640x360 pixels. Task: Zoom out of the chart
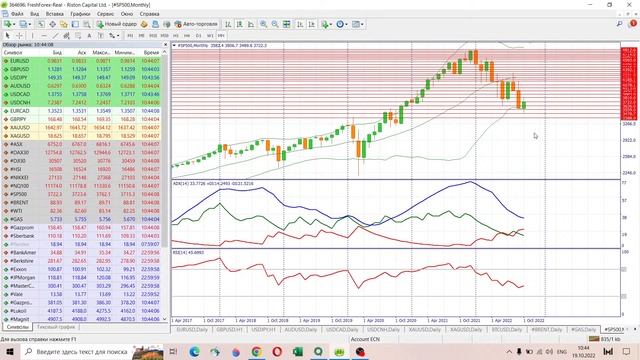click(275, 24)
